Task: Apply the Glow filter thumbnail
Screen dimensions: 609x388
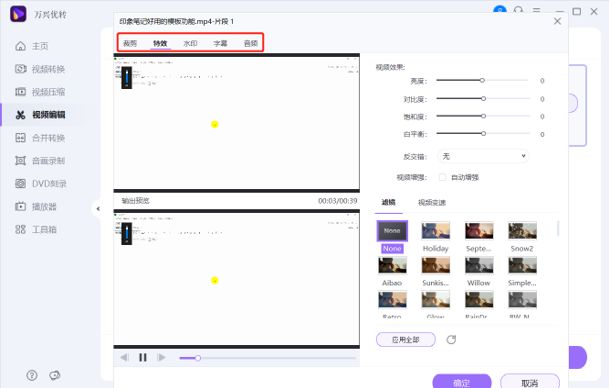Action: pyautogui.click(x=435, y=300)
